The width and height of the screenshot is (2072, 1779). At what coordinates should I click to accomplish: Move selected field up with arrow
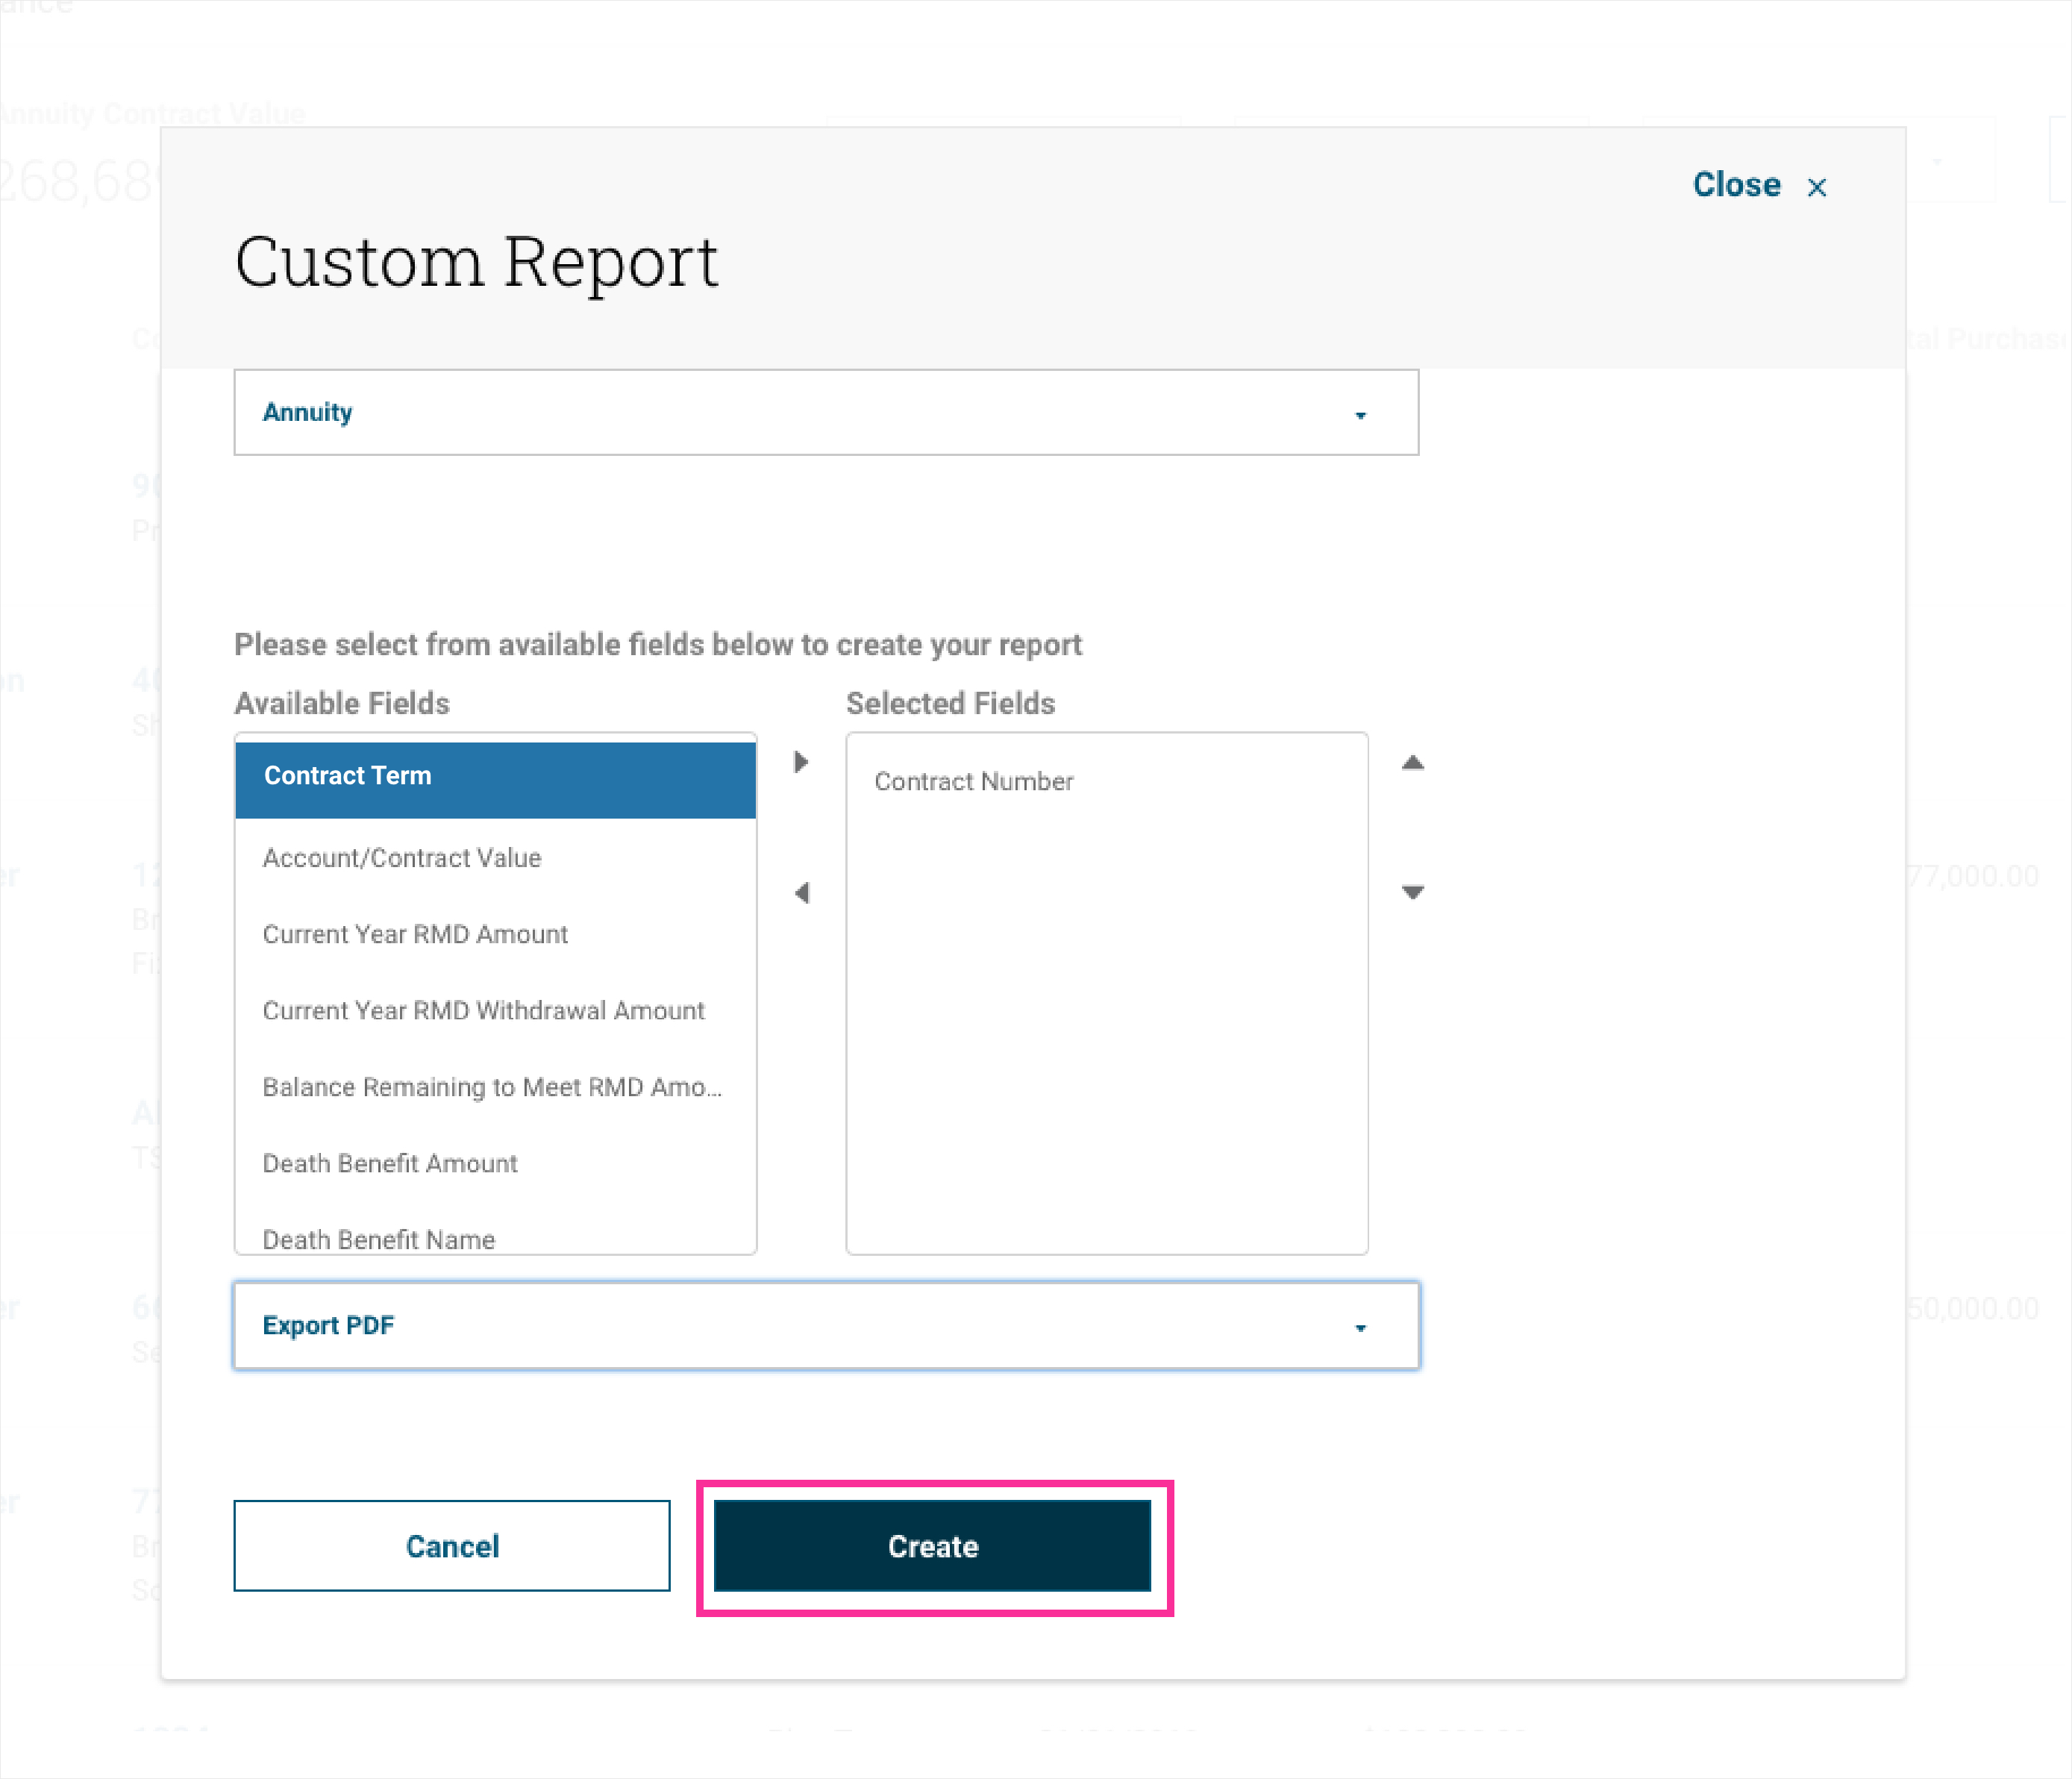(x=1412, y=763)
